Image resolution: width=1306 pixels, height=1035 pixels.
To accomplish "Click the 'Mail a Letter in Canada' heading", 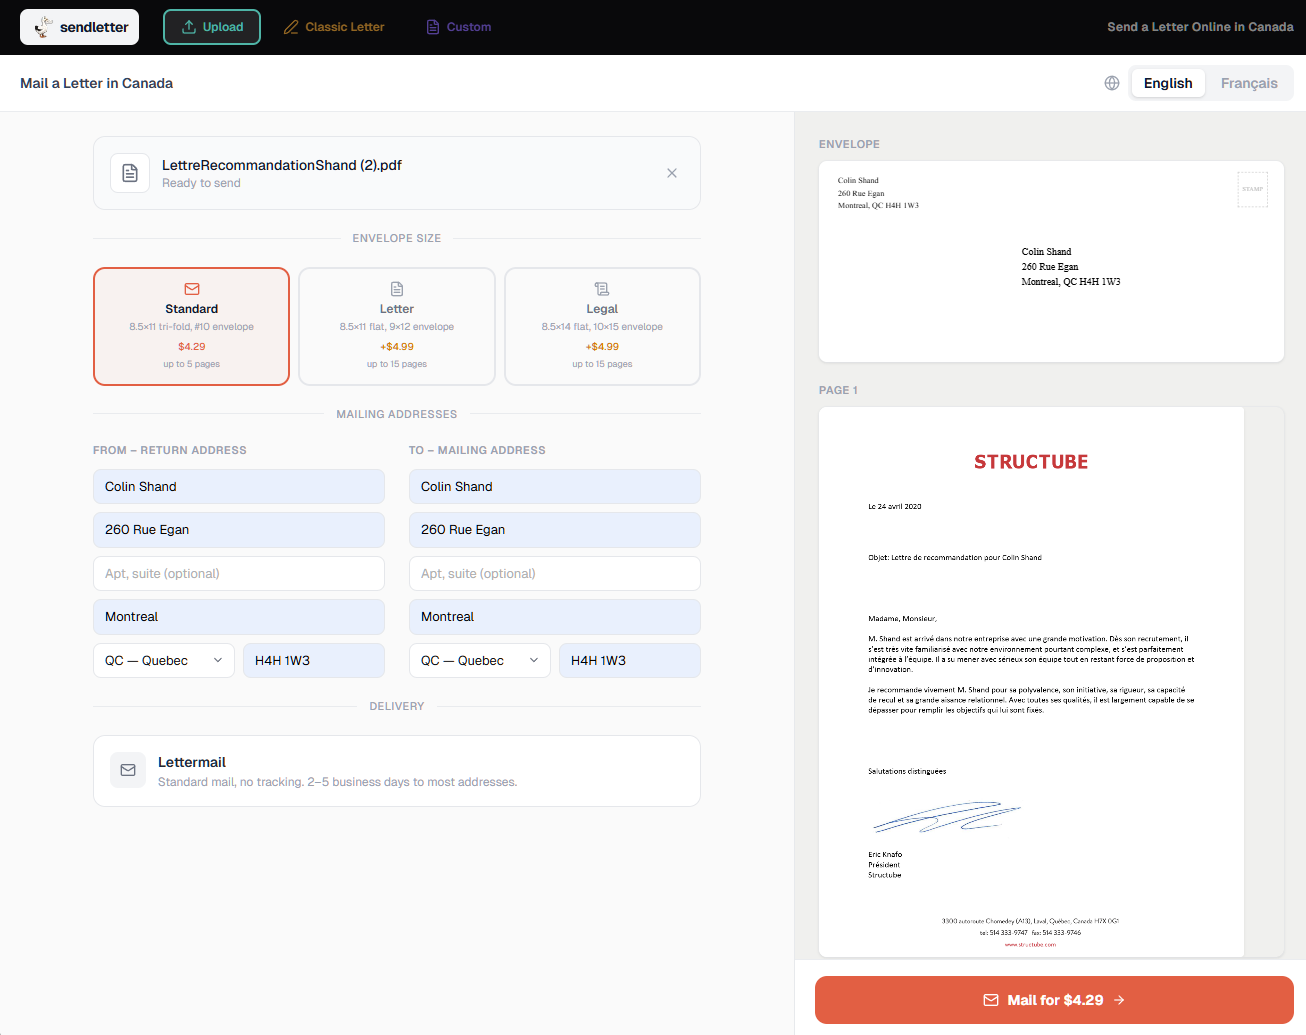I will 96,83.
